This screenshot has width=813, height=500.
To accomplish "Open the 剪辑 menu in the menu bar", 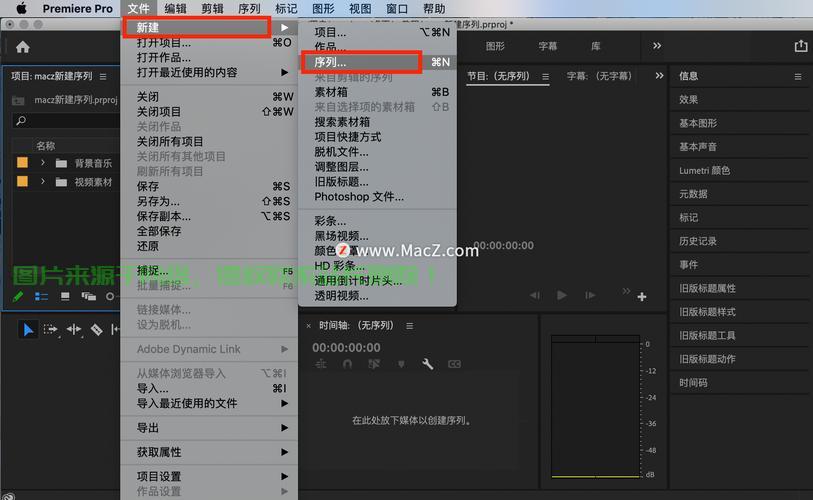I will pos(212,9).
